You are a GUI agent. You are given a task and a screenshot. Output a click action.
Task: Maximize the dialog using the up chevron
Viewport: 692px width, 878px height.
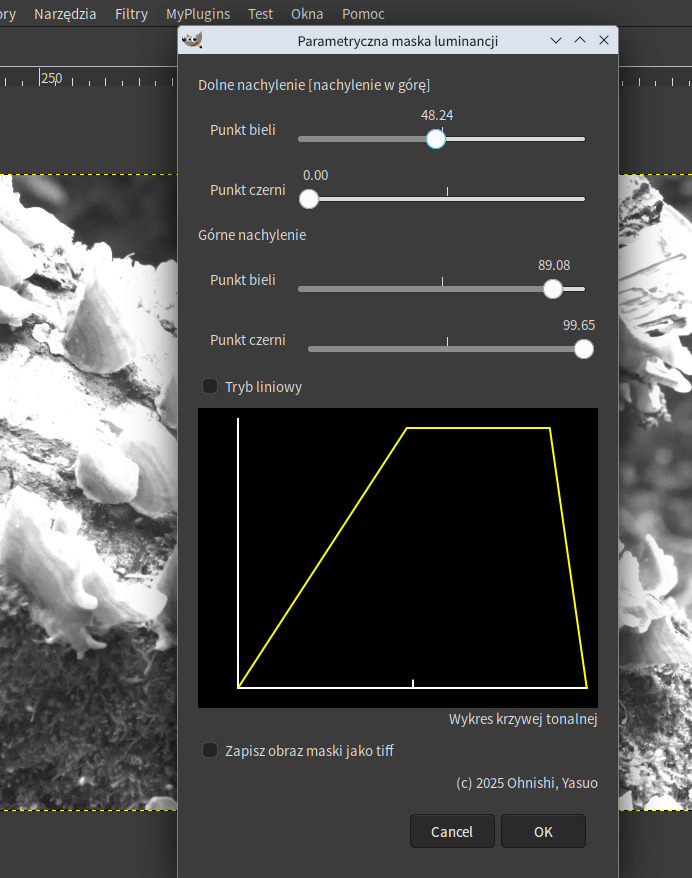pyautogui.click(x=580, y=41)
